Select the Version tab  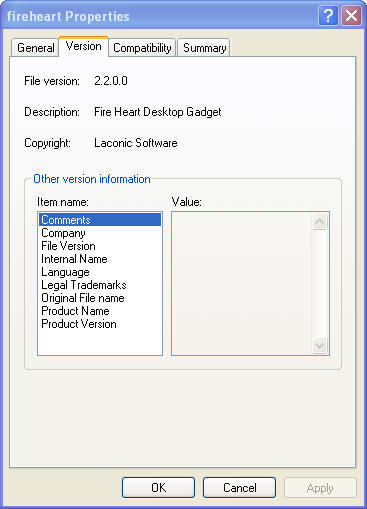point(84,46)
